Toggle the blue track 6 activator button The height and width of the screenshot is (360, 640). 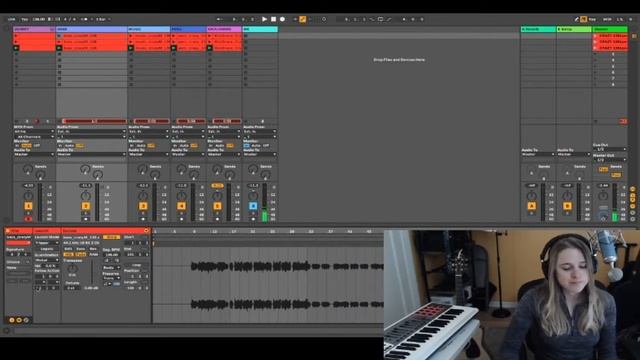pos(253,206)
